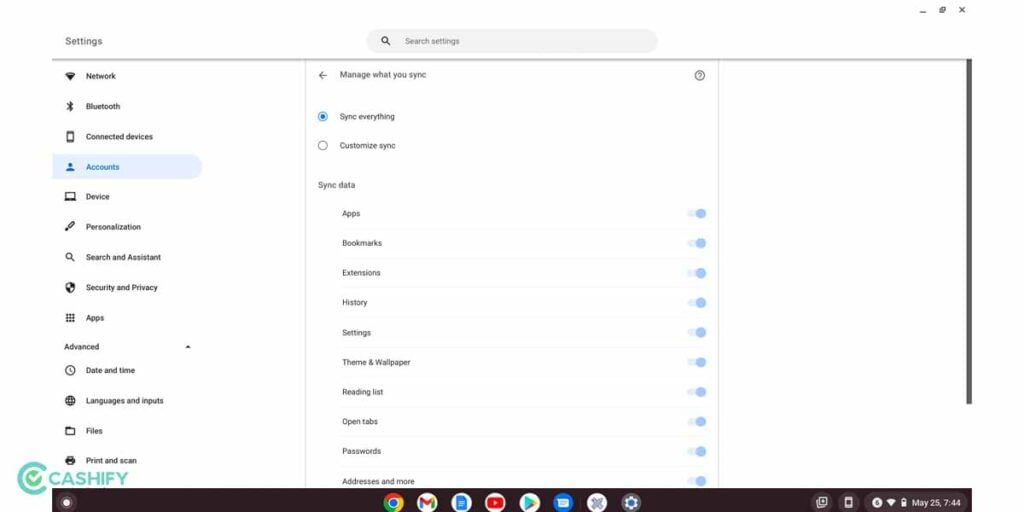1024x512 pixels.
Task: Click the Personalization brush icon
Action: point(70,227)
